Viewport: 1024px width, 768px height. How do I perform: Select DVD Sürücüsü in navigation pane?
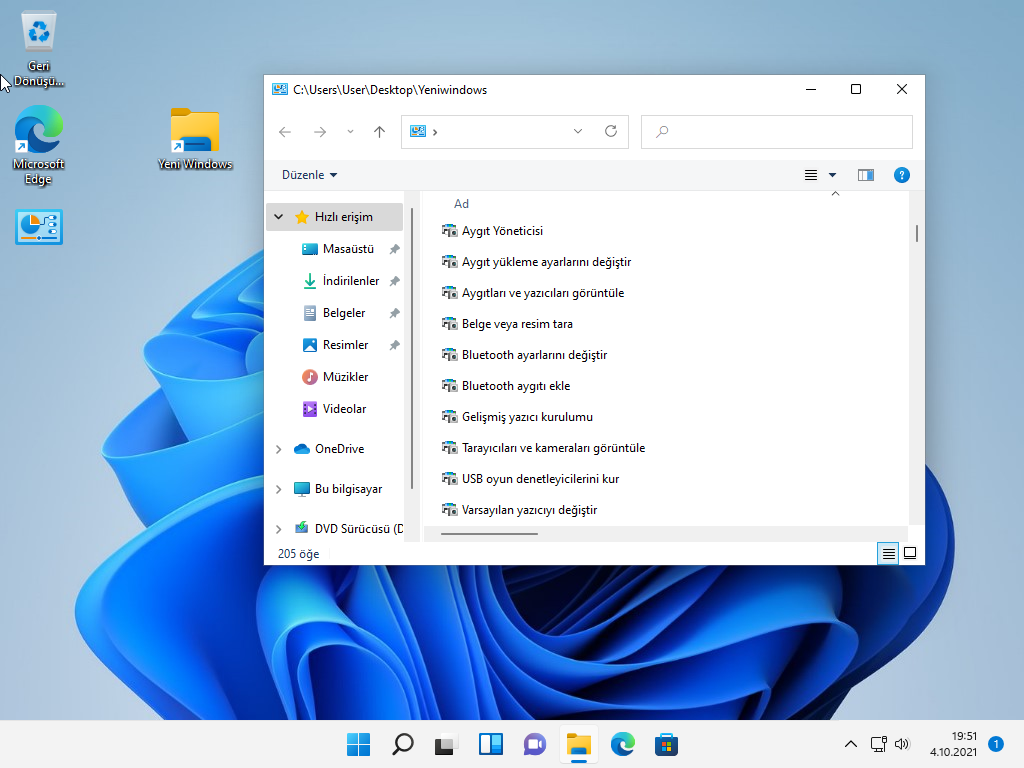pyautogui.click(x=359, y=529)
